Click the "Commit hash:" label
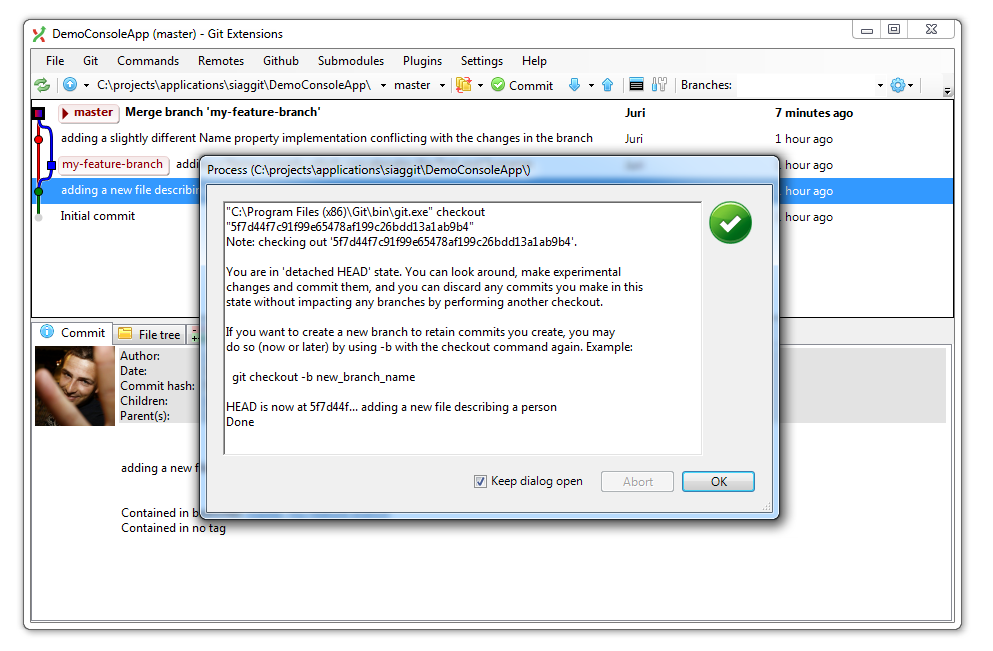This screenshot has width=993, height=651. [158, 386]
